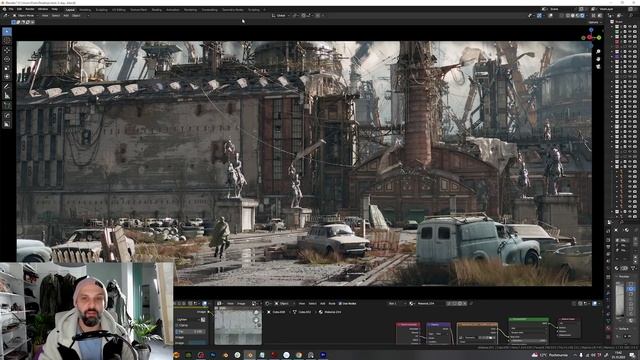Select the 3D Cursor tool

[x=7, y=41]
